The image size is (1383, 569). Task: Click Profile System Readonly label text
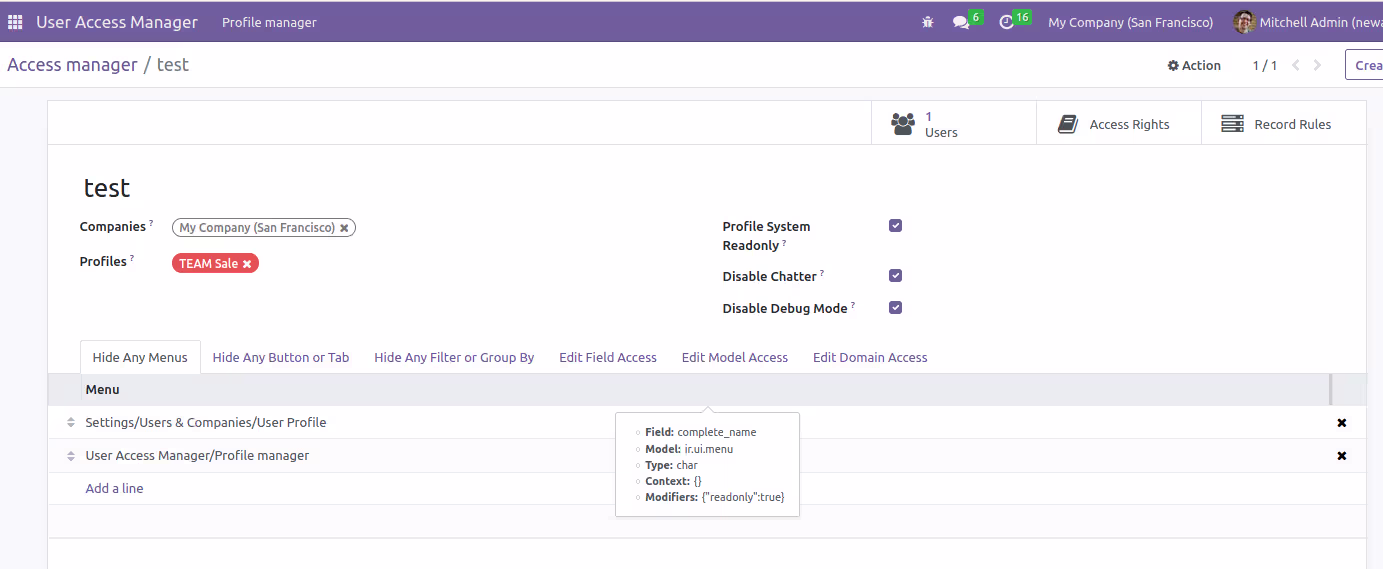[x=766, y=236]
